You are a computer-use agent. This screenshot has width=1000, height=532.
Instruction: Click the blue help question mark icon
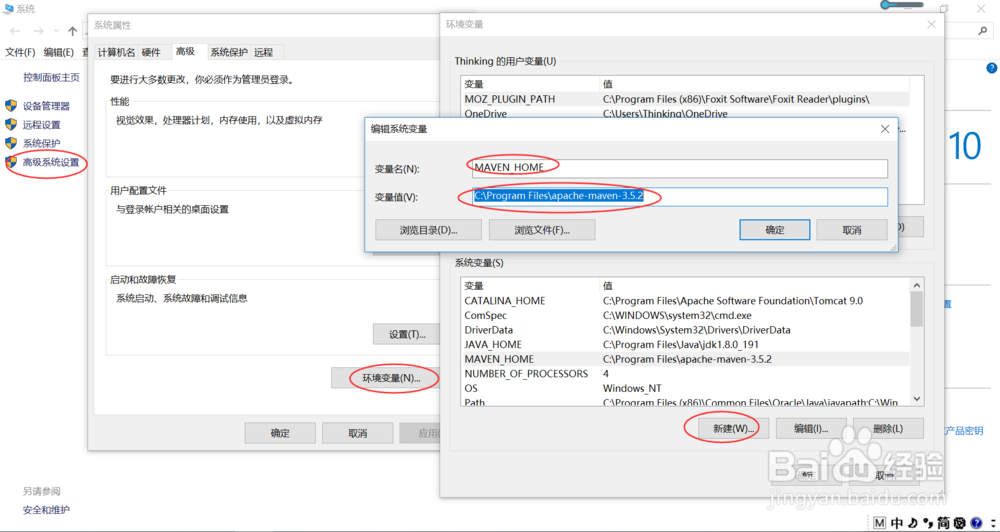coord(992,68)
